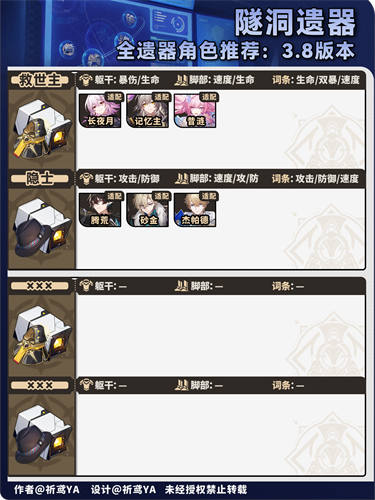Viewport: 375px width, 500px height.
Task: Click the 词条: 生命/双暴/速度 stat label
Action: pos(316,80)
